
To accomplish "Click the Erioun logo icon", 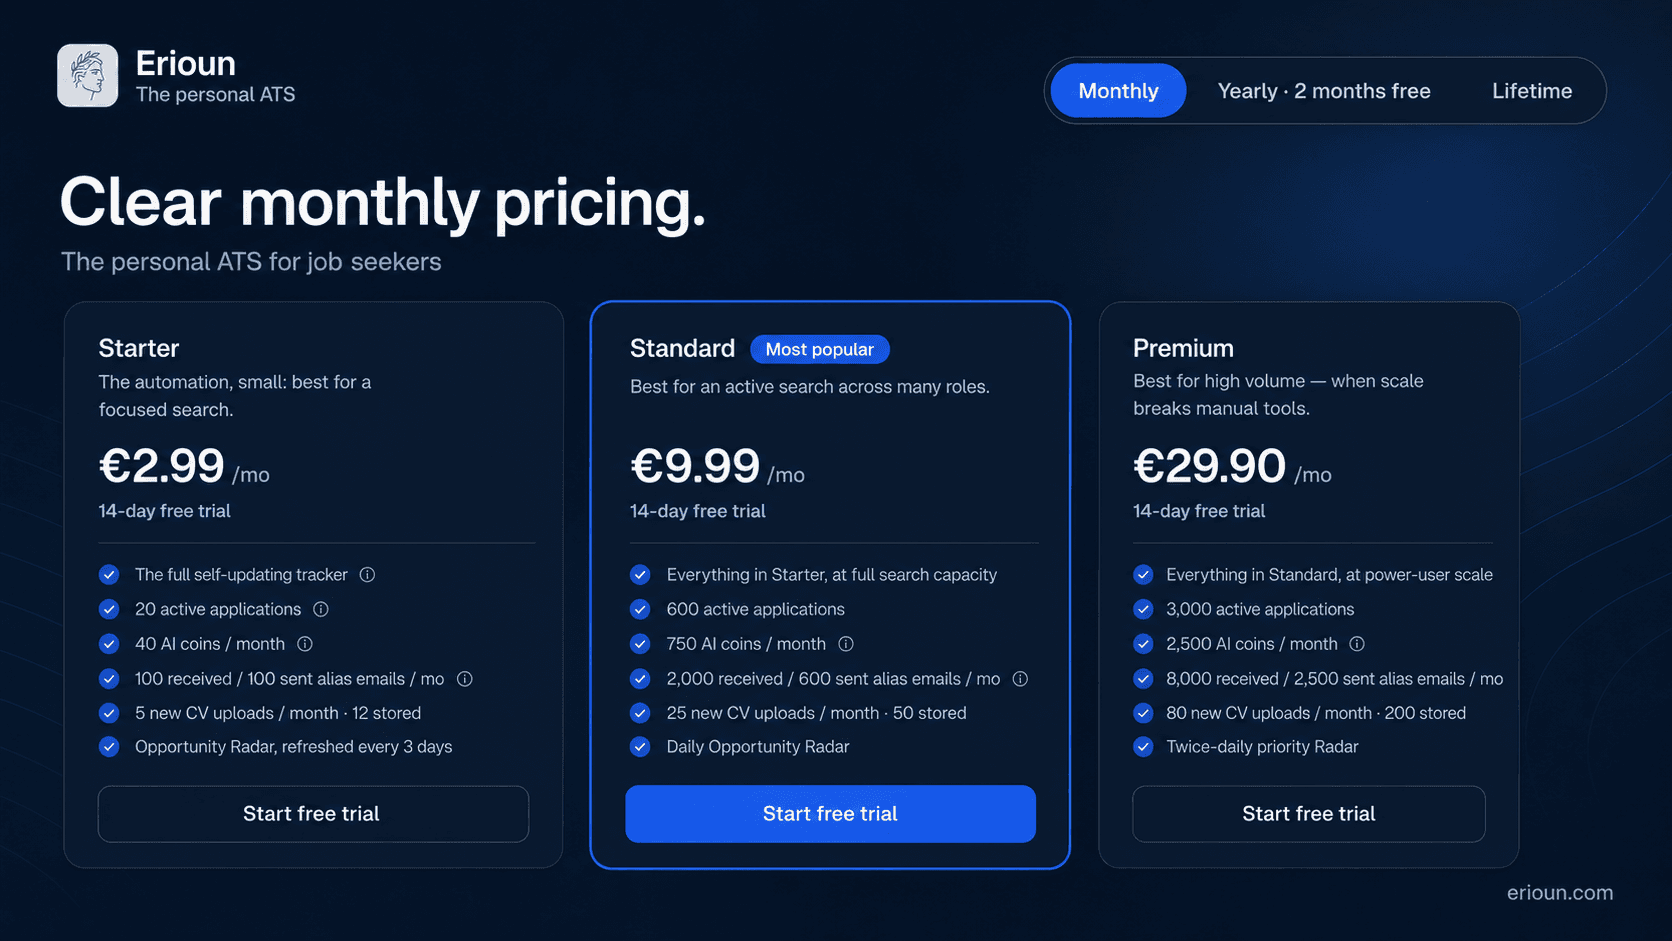I will coord(88,75).
